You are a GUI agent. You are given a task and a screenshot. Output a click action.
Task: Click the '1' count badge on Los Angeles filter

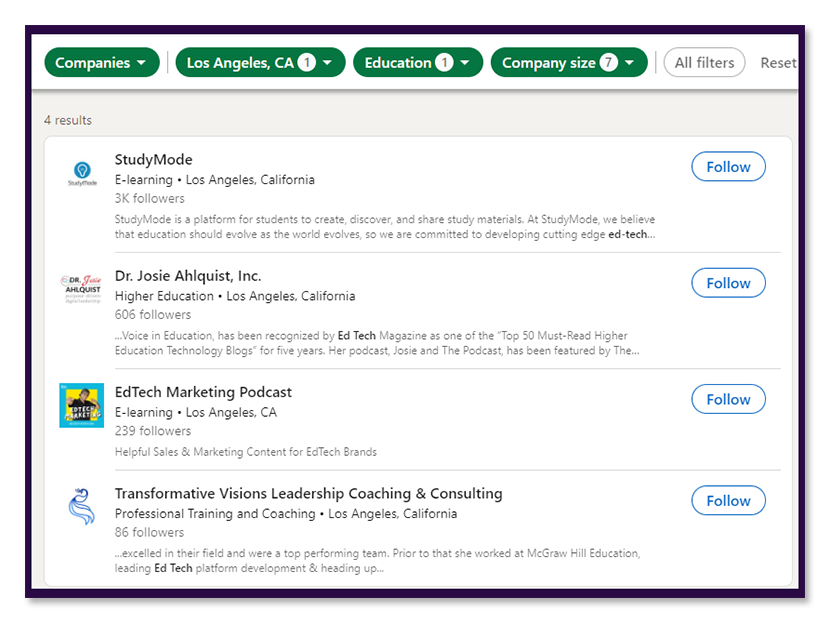click(x=306, y=62)
